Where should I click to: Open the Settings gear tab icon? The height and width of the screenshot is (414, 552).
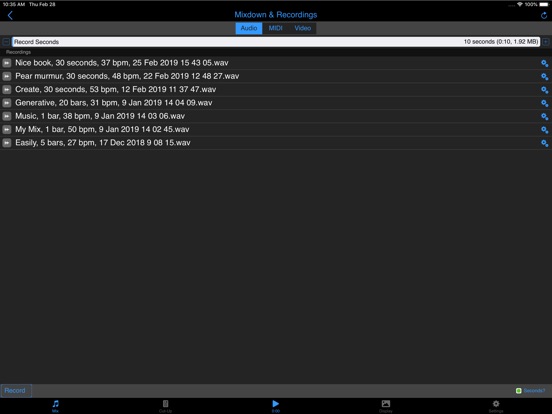496,403
